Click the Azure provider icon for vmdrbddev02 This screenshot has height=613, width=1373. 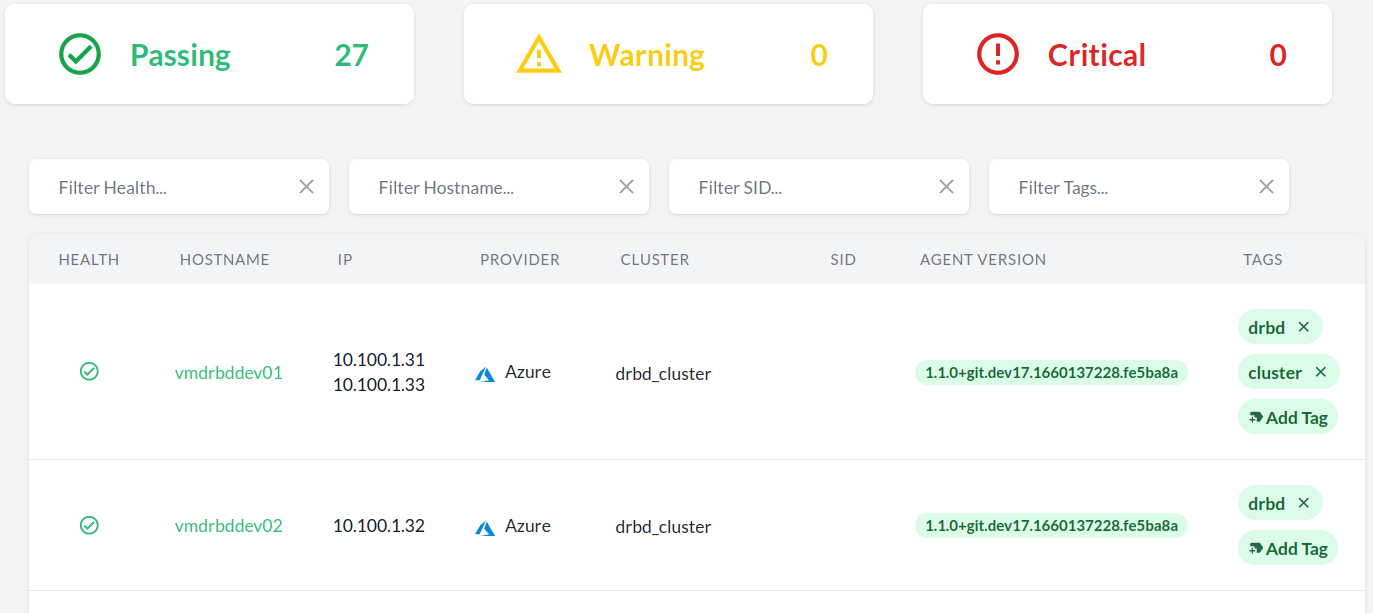[x=485, y=528]
